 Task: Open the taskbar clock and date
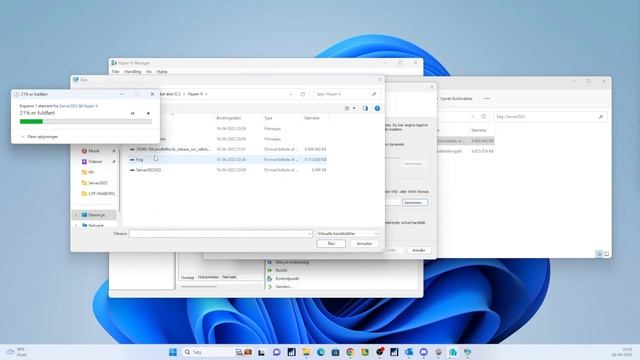click(622, 352)
